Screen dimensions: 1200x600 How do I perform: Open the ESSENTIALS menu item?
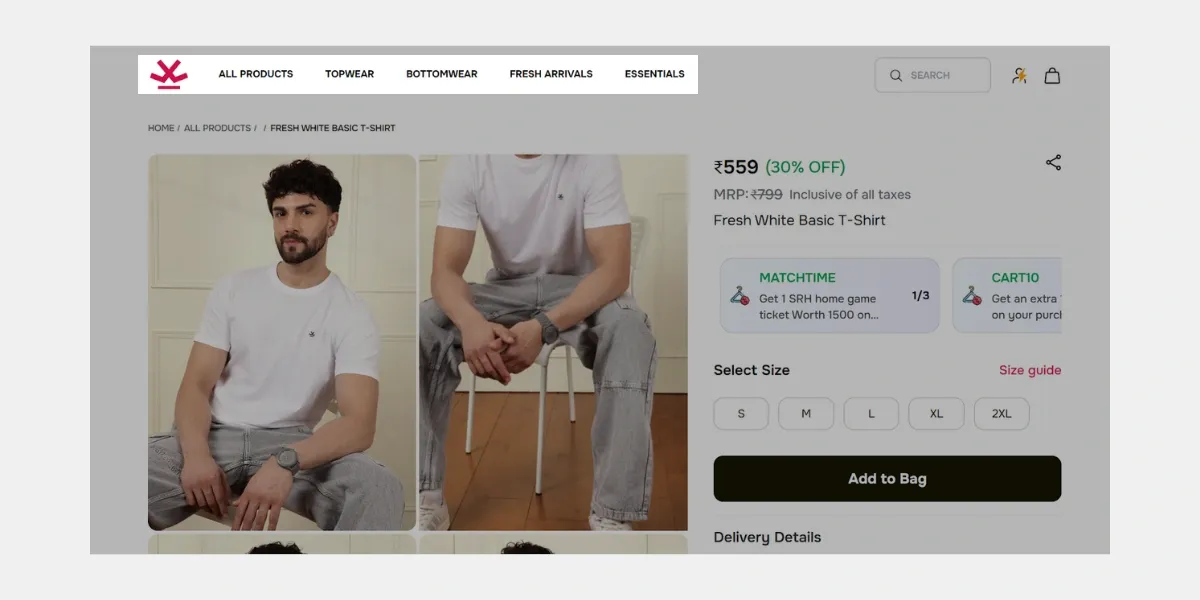point(655,73)
